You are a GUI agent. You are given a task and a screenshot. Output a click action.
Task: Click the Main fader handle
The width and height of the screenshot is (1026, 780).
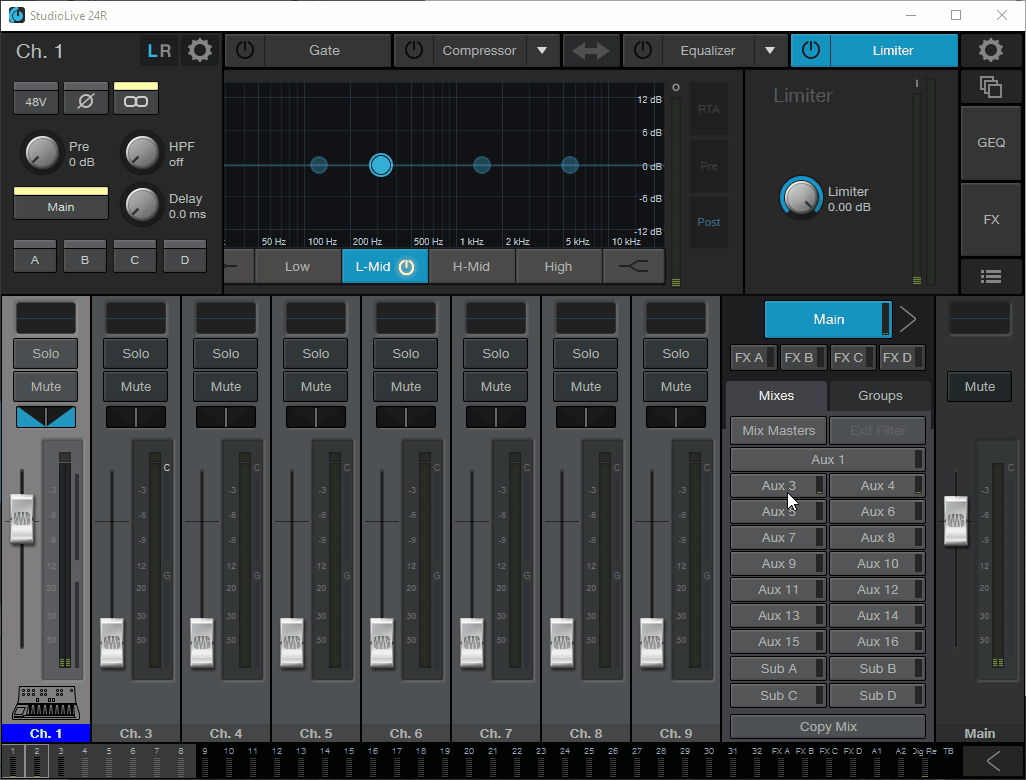pos(957,520)
